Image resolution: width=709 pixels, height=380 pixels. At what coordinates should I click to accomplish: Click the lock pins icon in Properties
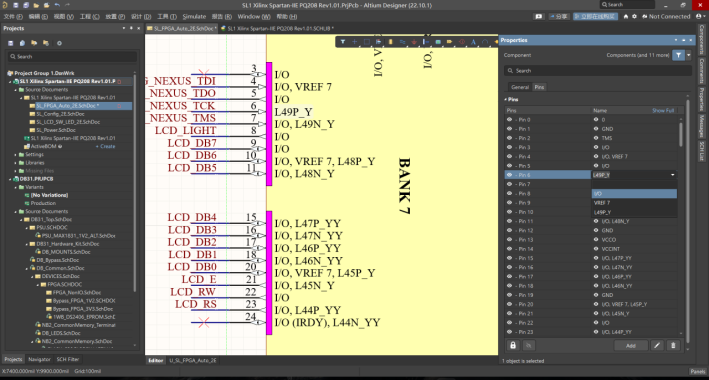click(513, 345)
